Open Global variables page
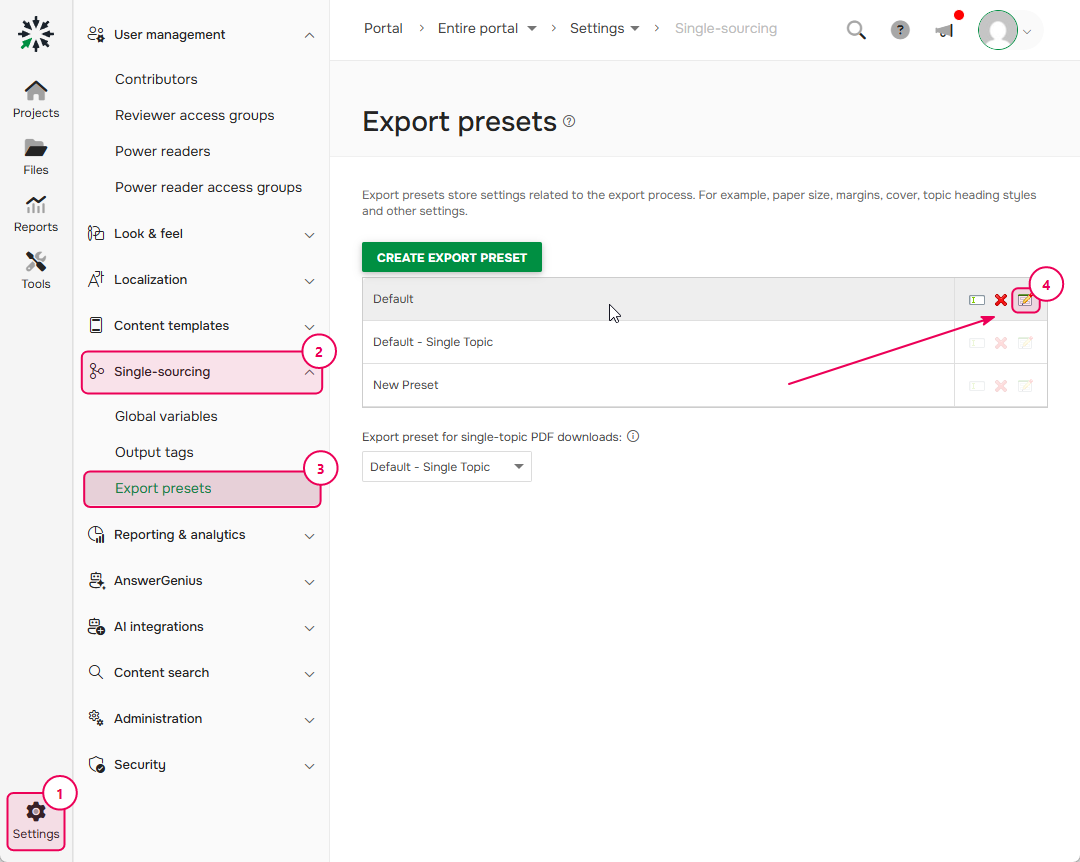This screenshot has height=862, width=1080. click(x=166, y=416)
